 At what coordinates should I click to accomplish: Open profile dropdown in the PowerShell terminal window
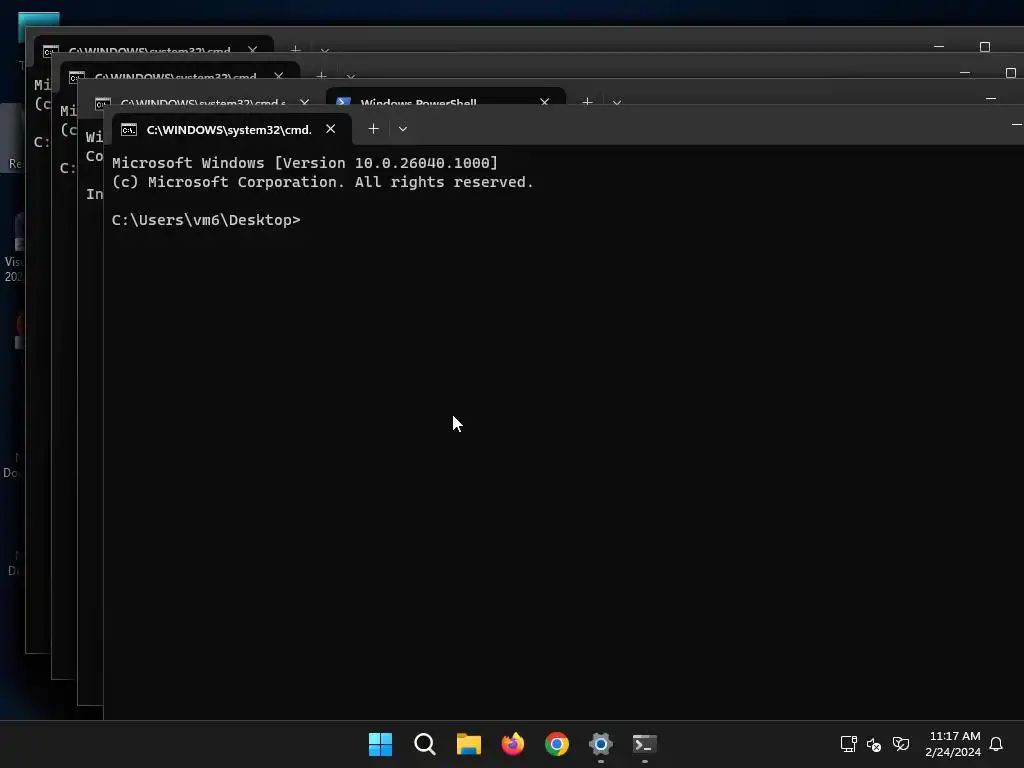click(x=616, y=103)
